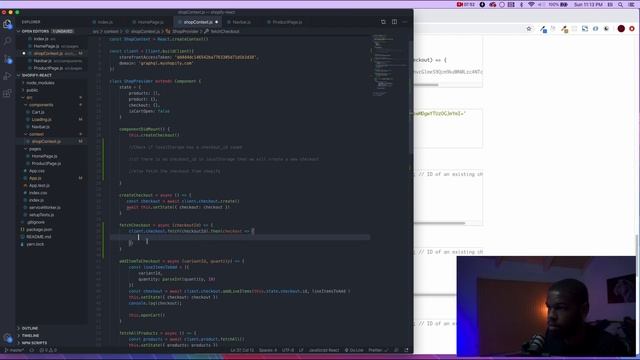This screenshot has width=640, height=360.
Task: Open the Extensions view in activity bar
Action: click(x=7, y=93)
